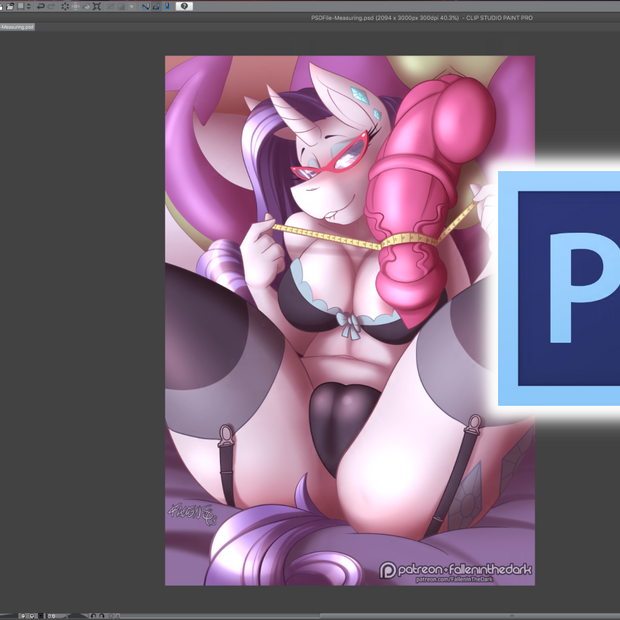This screenshot has height=620, width=620.
Task: Save the document using the Save icon
Action: (21, 6)
